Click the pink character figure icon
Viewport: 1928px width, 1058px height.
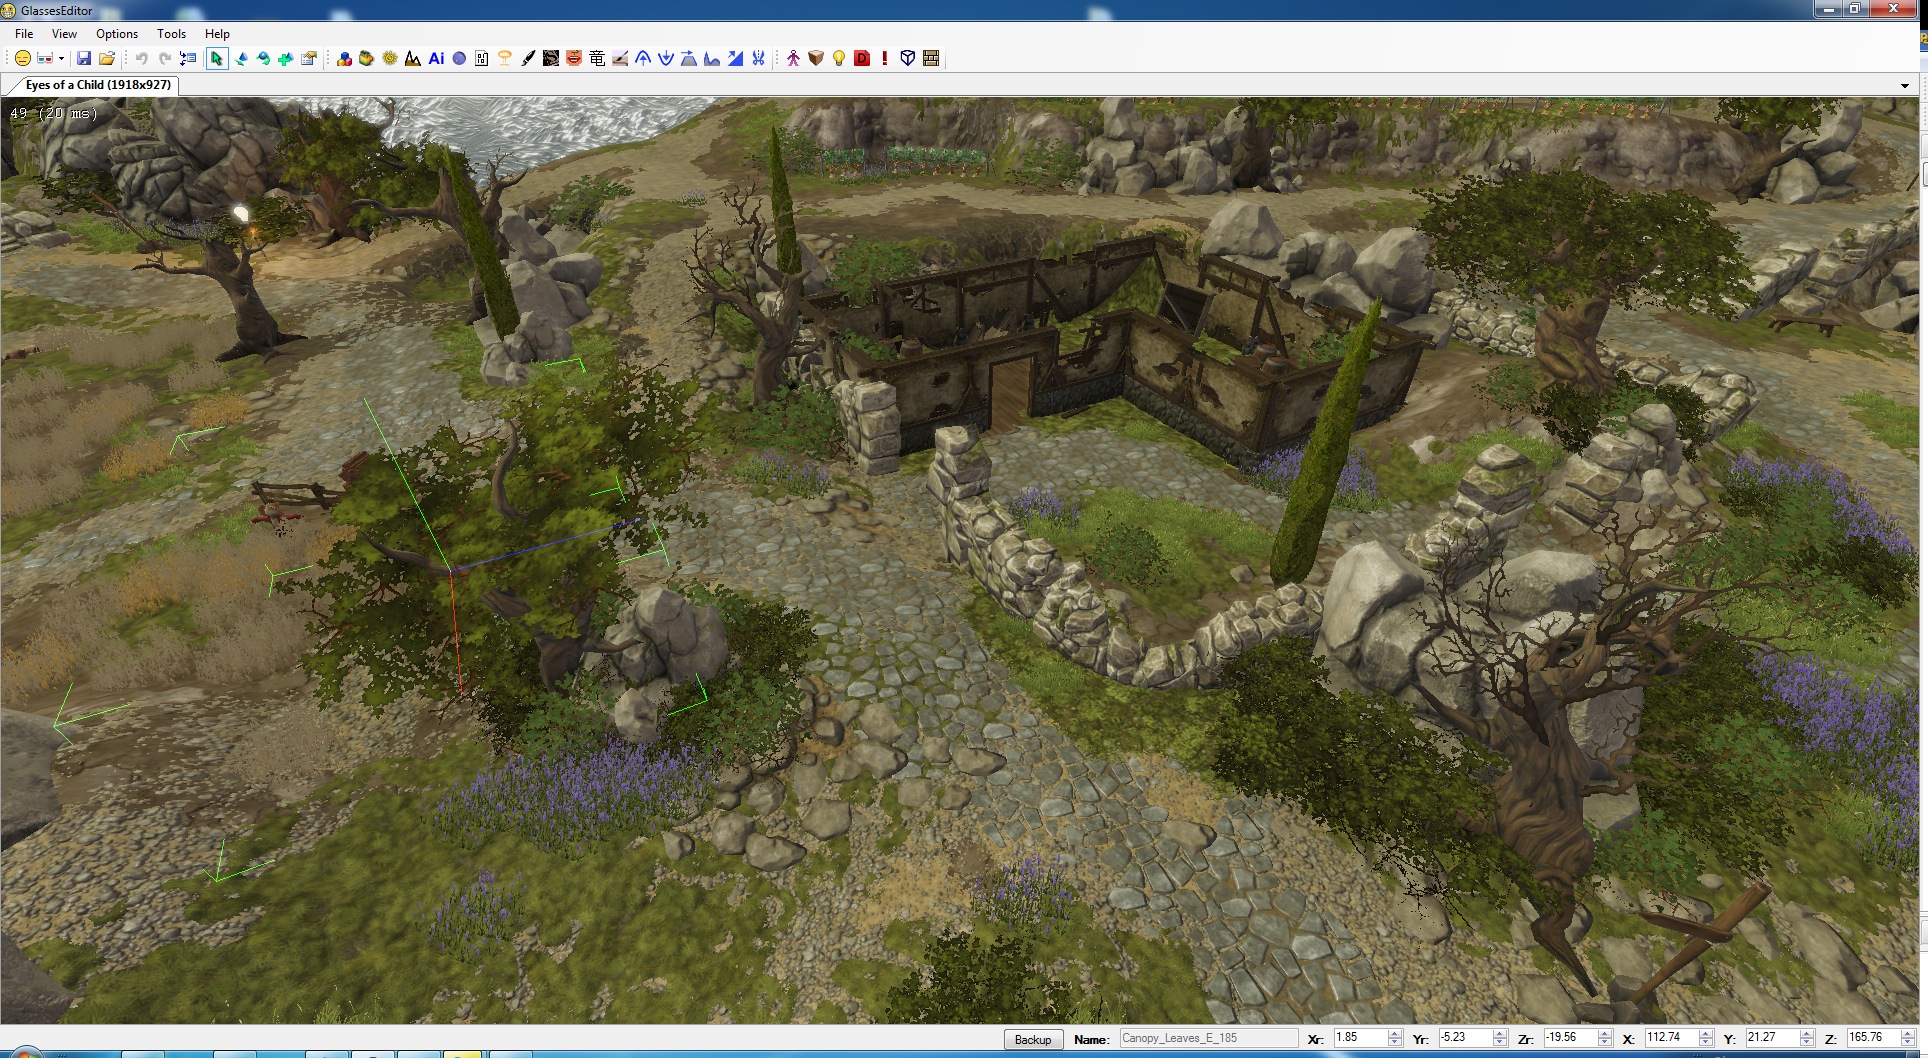point(793,59)
